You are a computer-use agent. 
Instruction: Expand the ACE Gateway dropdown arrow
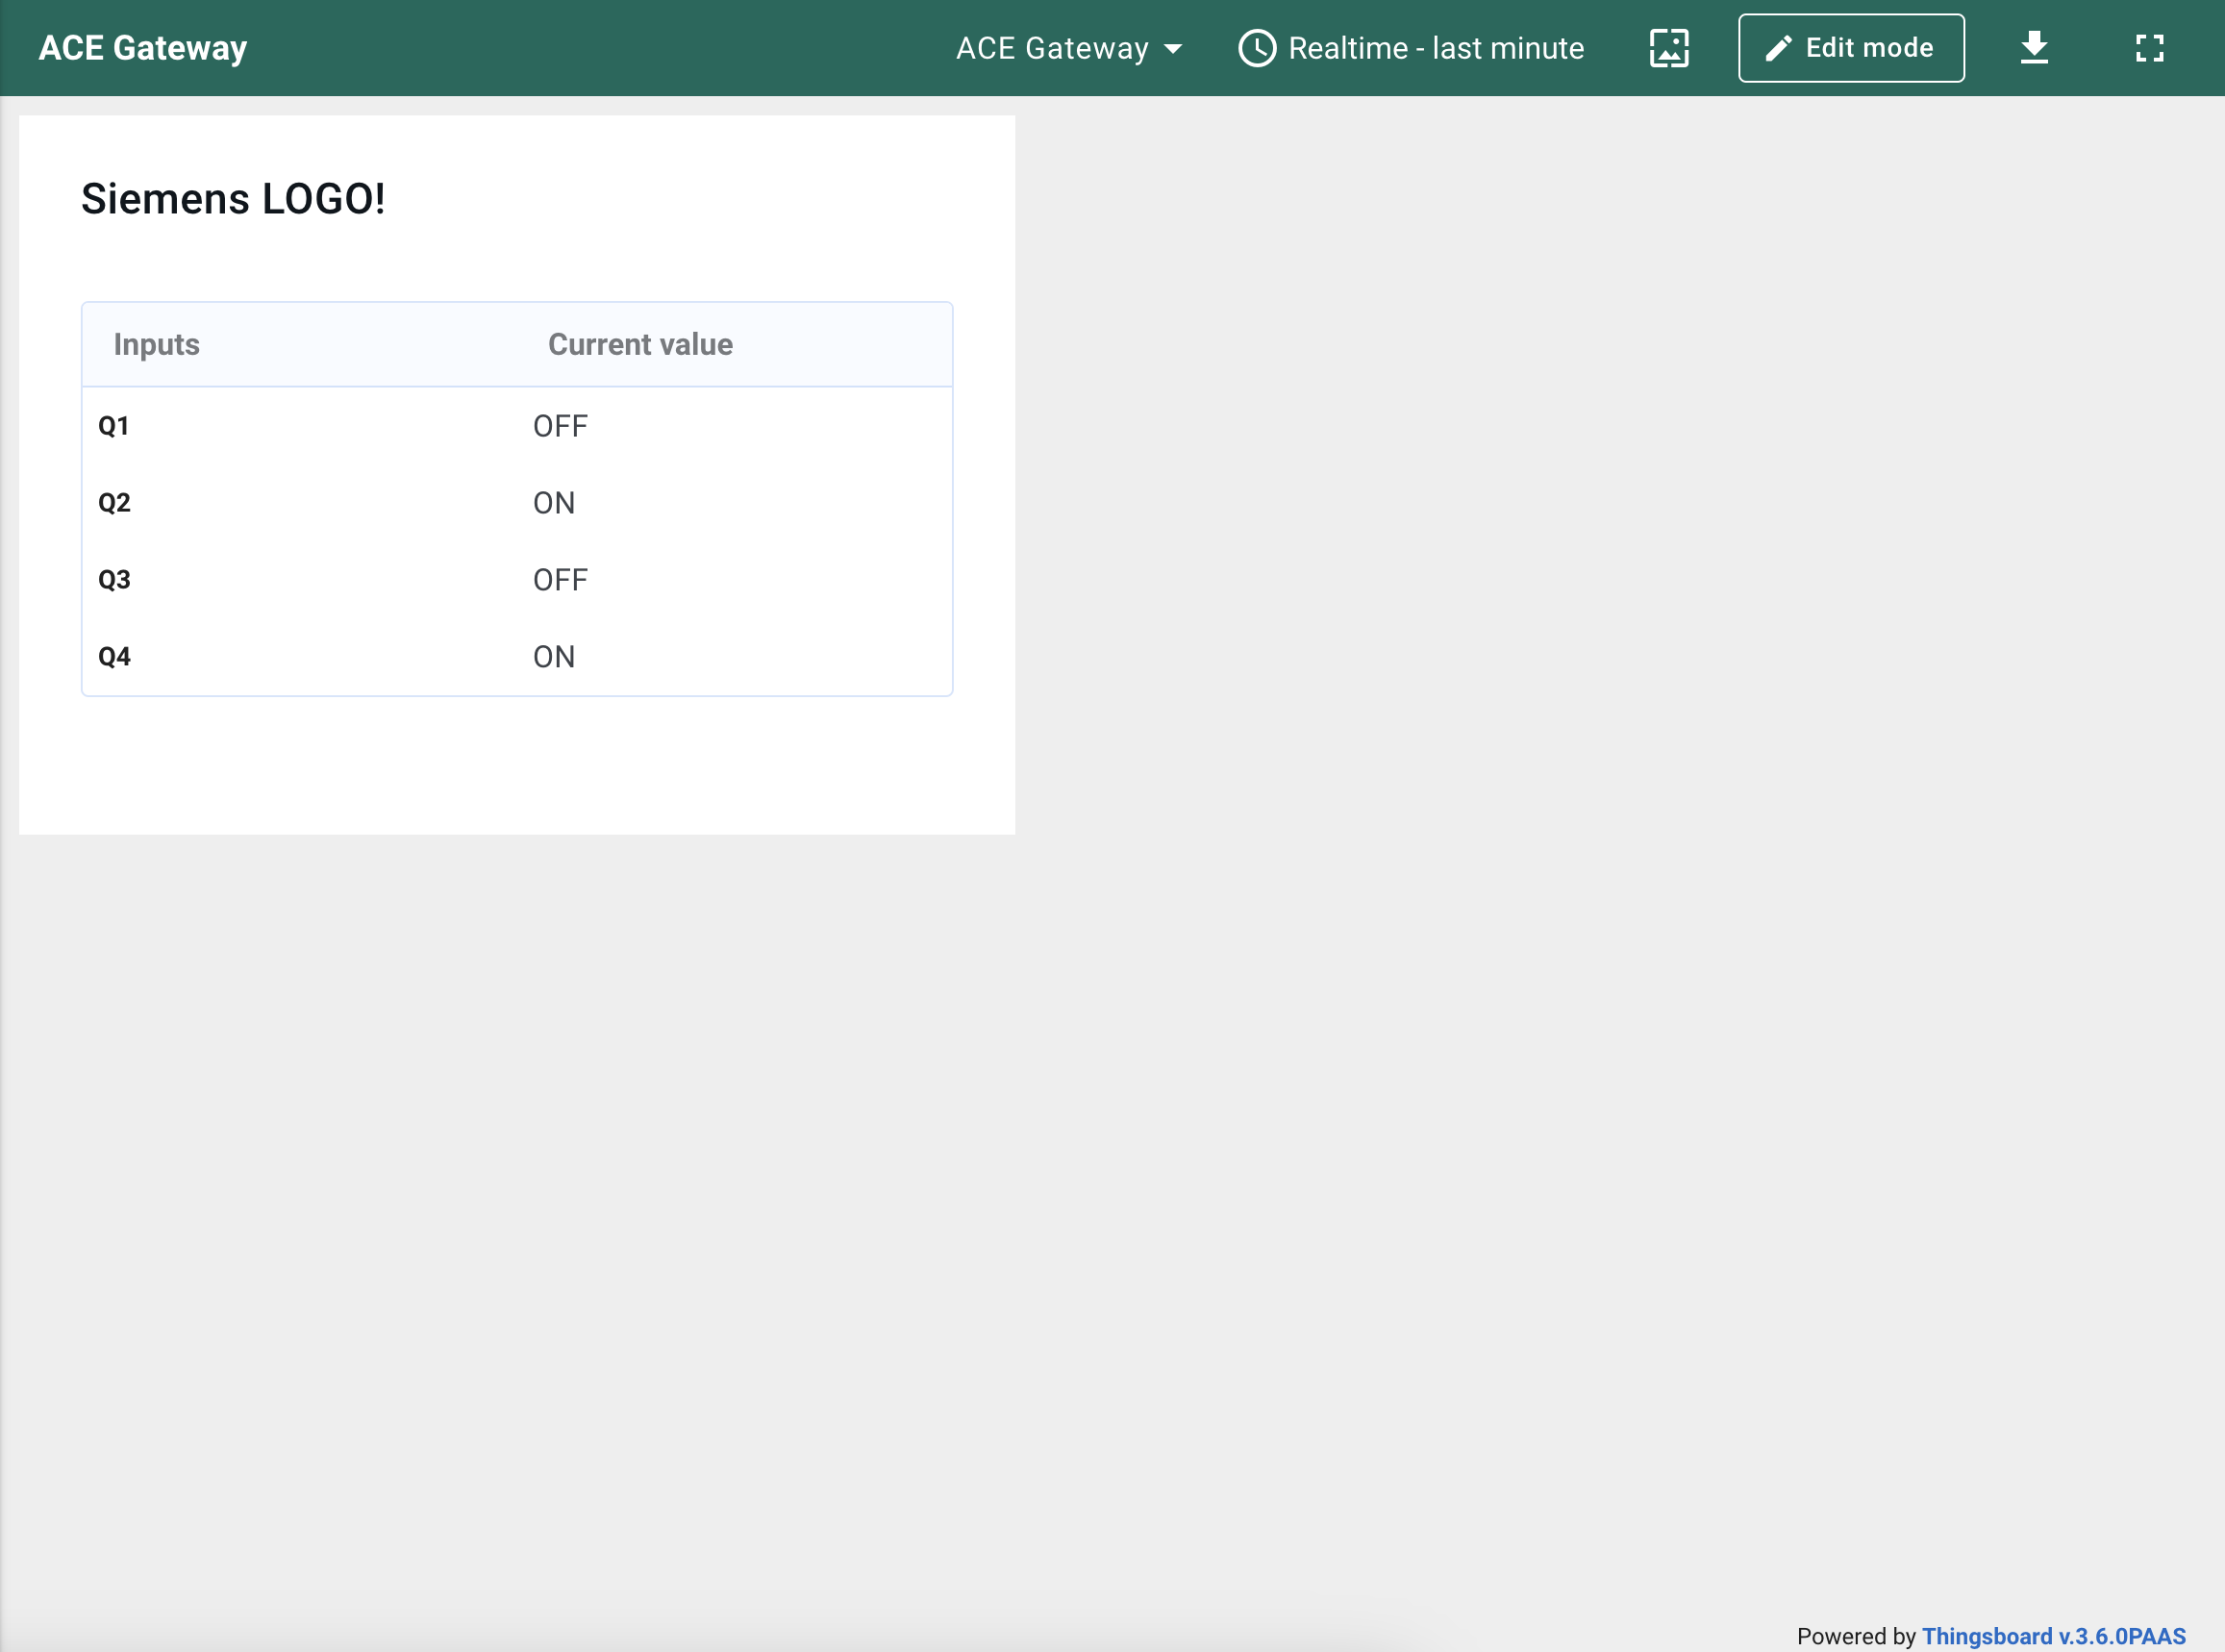[1173, 48]
